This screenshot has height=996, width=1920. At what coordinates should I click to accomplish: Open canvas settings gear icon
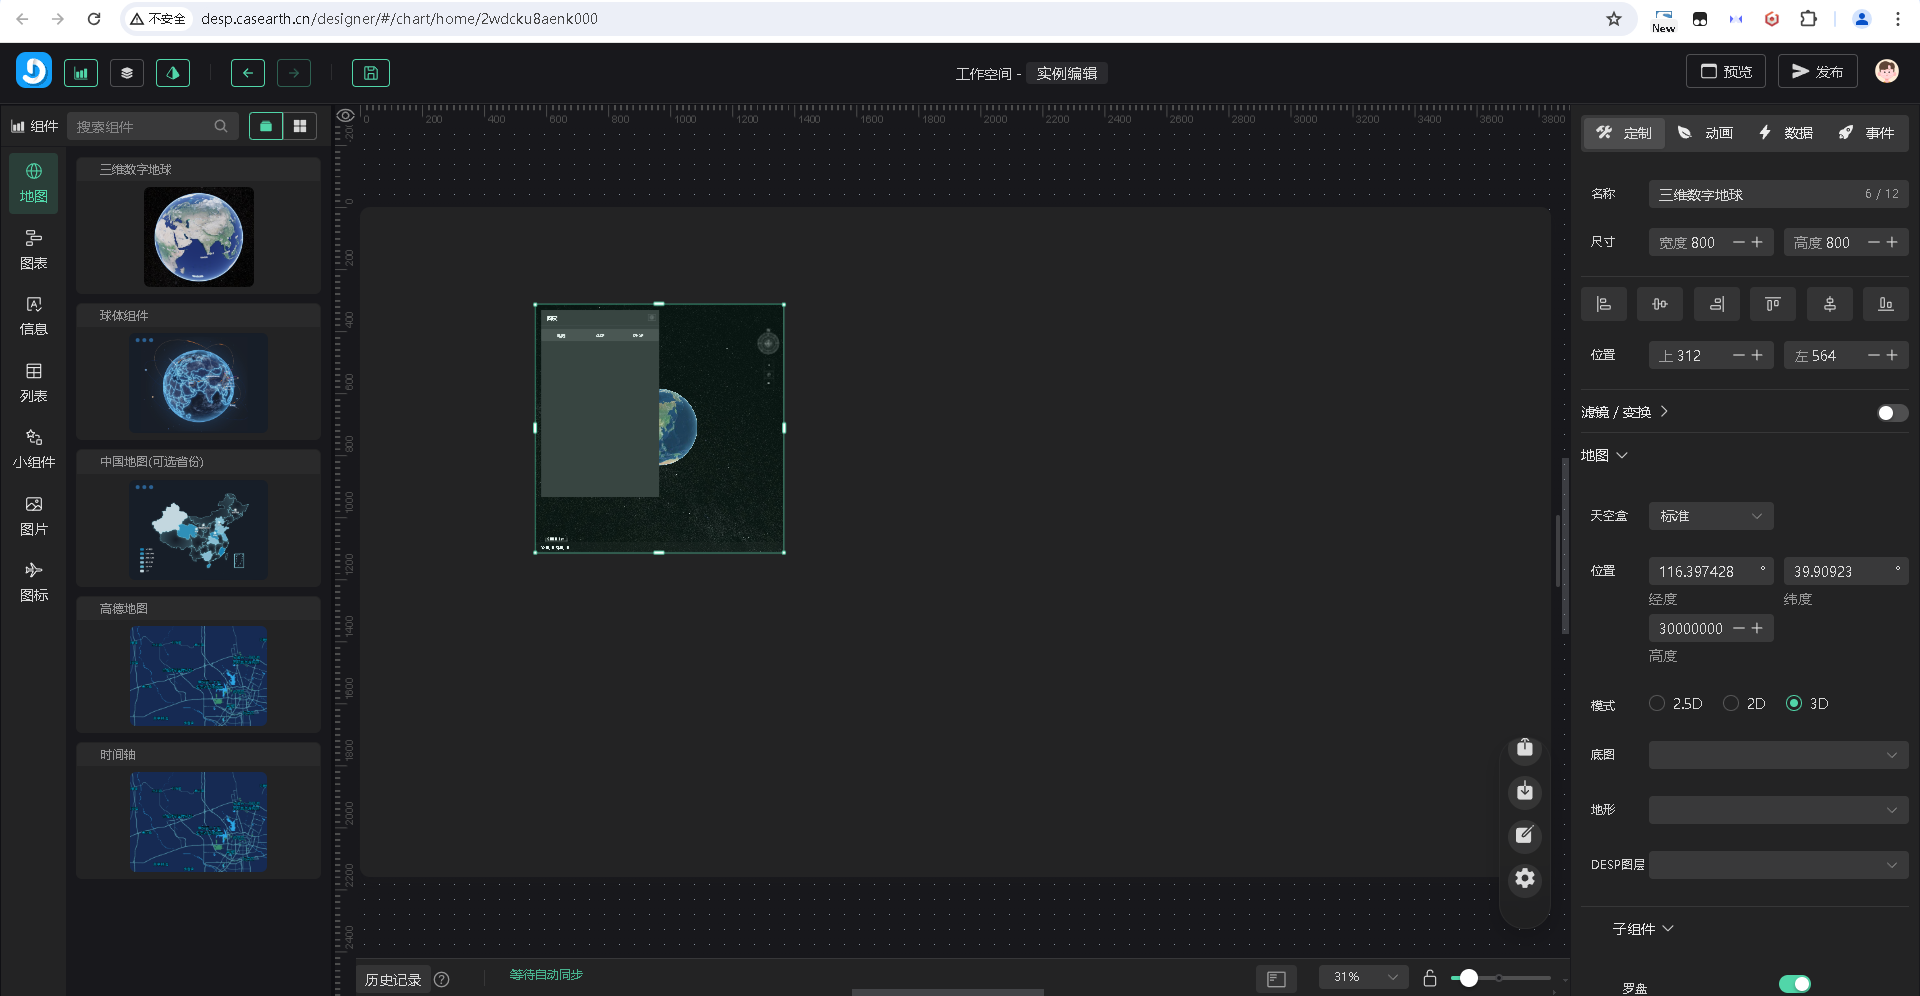point(1524,879)
